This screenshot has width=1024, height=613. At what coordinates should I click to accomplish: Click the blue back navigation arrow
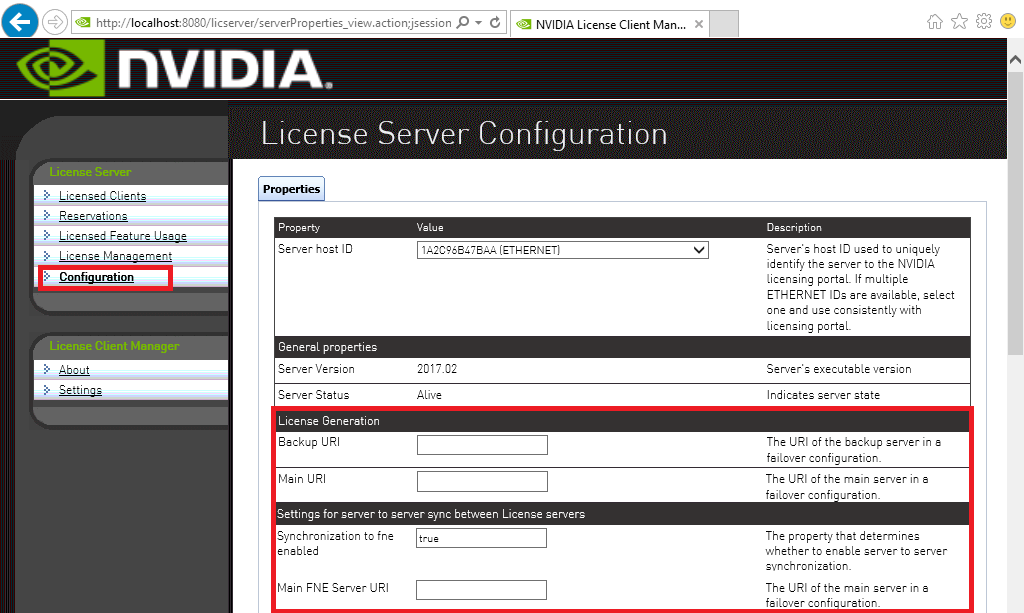tap(19, 20)
